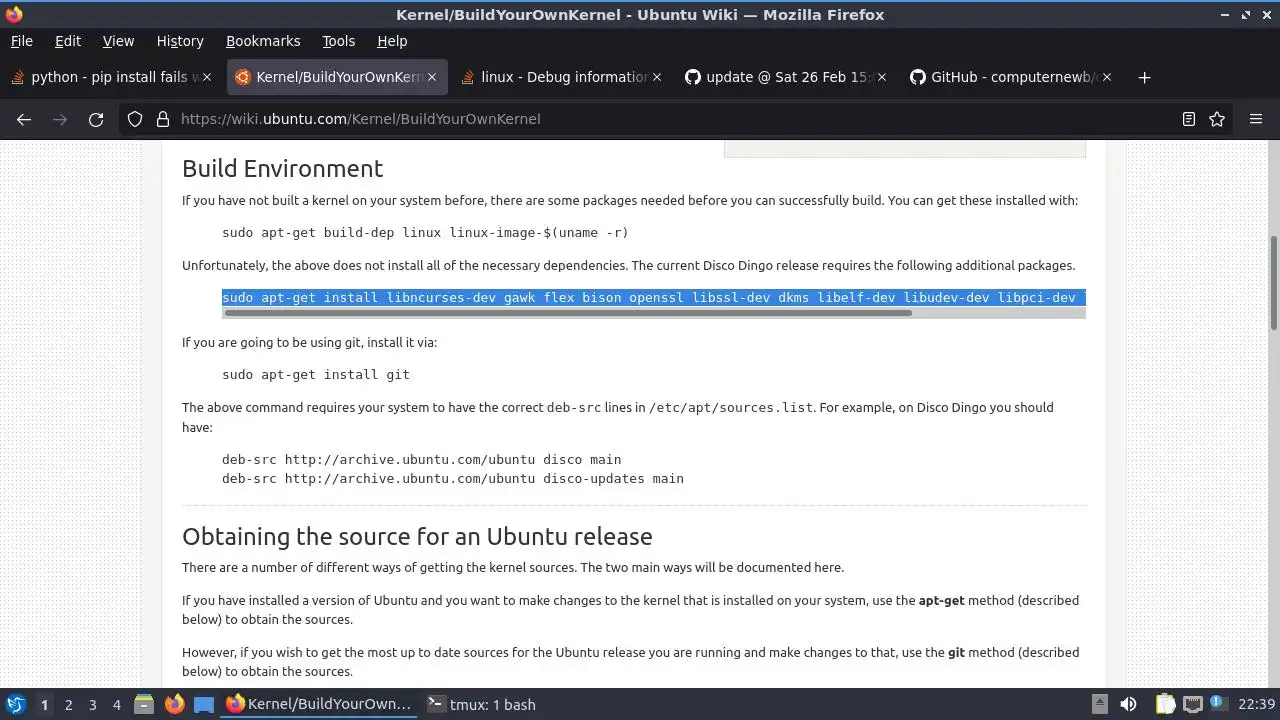The image size is (1280, 720).
Task: Open the View menu
Action: [x=118, y=41]
